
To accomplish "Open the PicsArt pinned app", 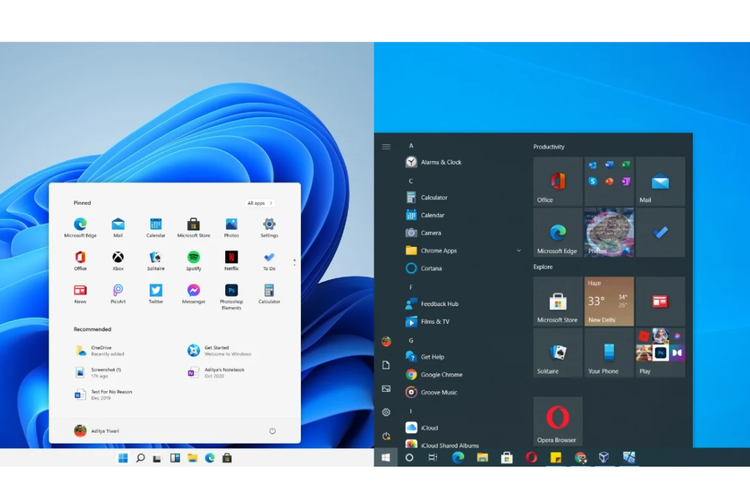I will pos(118,291).
